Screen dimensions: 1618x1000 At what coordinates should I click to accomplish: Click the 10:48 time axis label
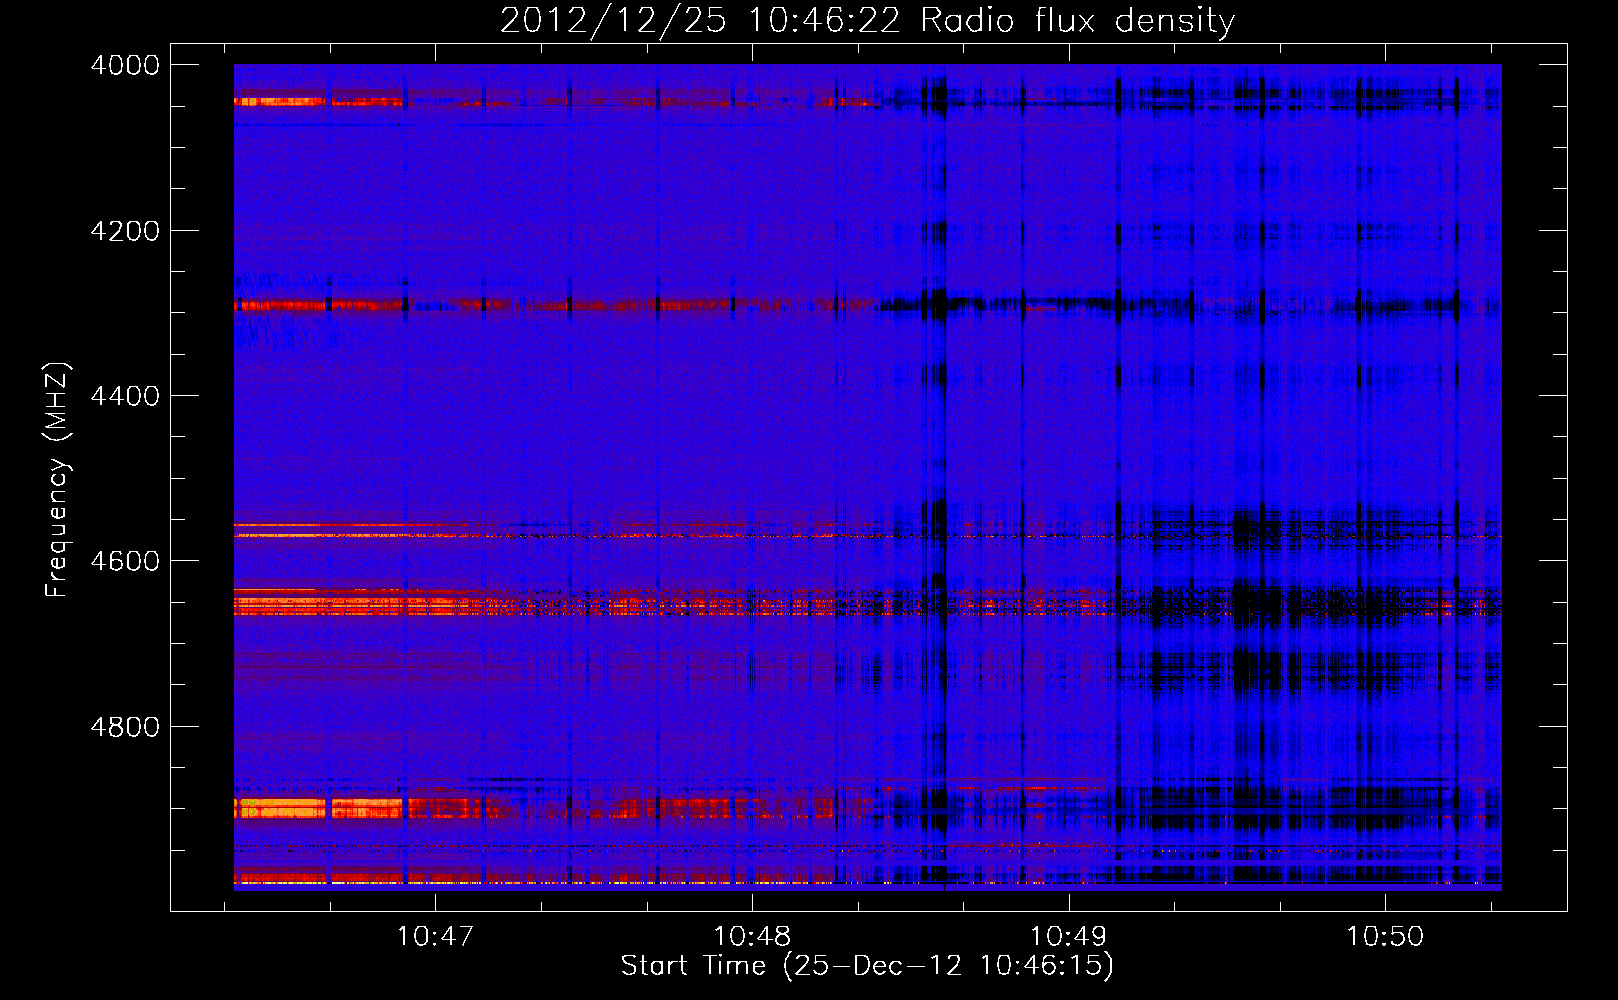coord(752,936)
